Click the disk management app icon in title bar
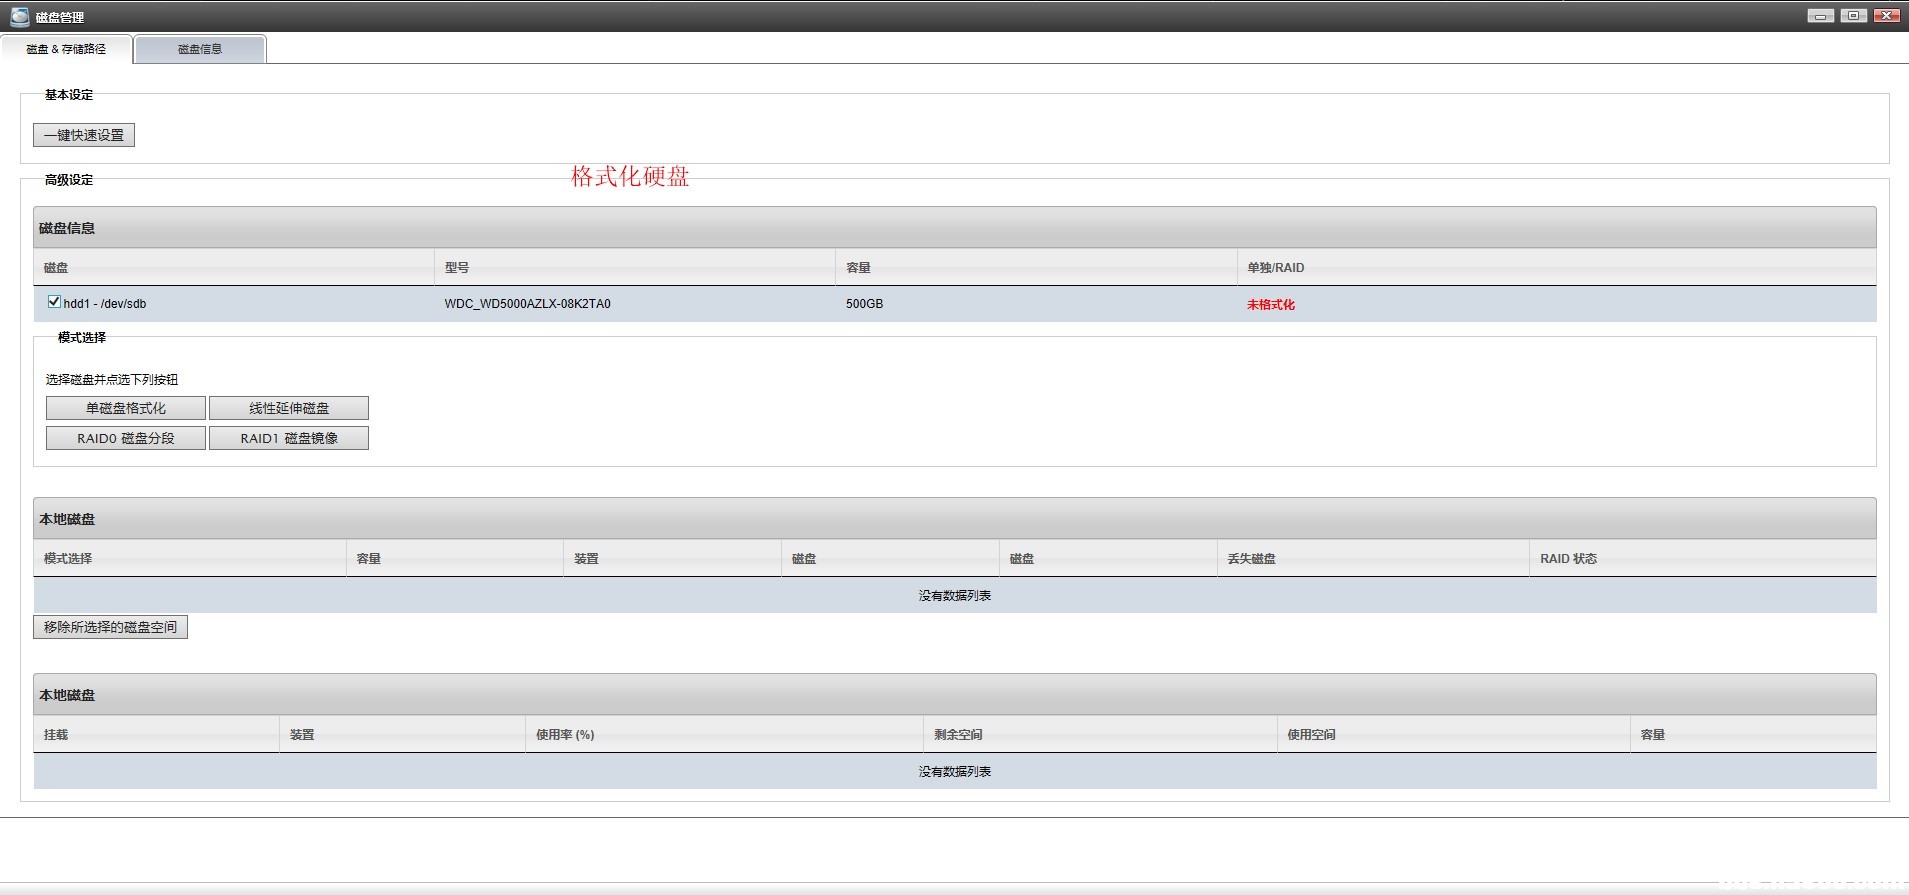 click(19, 16)
